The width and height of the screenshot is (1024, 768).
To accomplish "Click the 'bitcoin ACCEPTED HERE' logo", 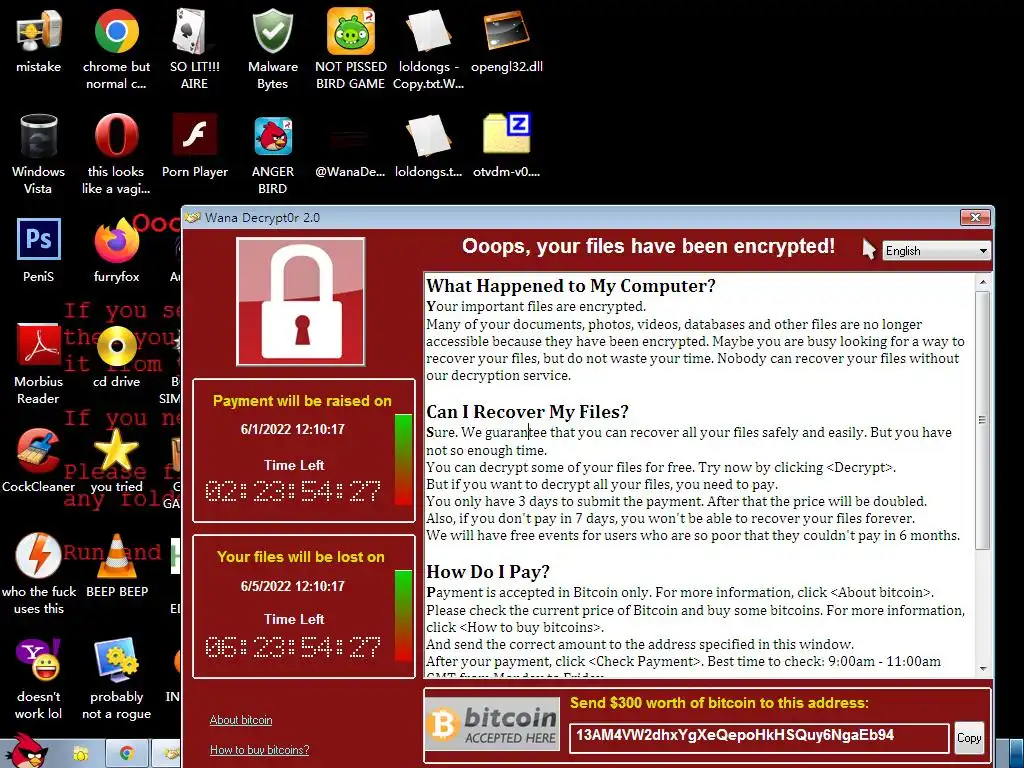I will tap(492, 724).
